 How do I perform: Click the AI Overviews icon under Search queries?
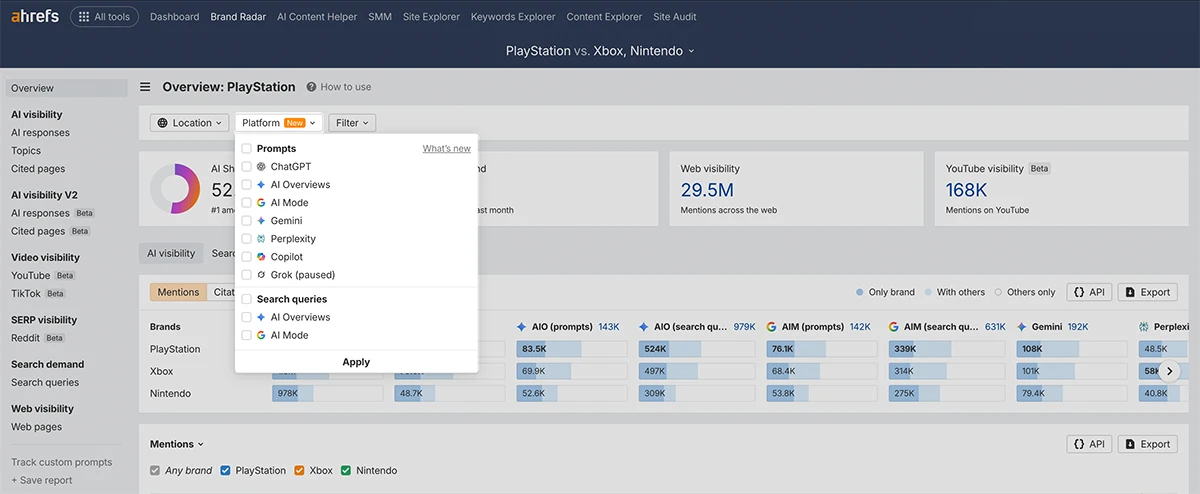coord(261,317)
